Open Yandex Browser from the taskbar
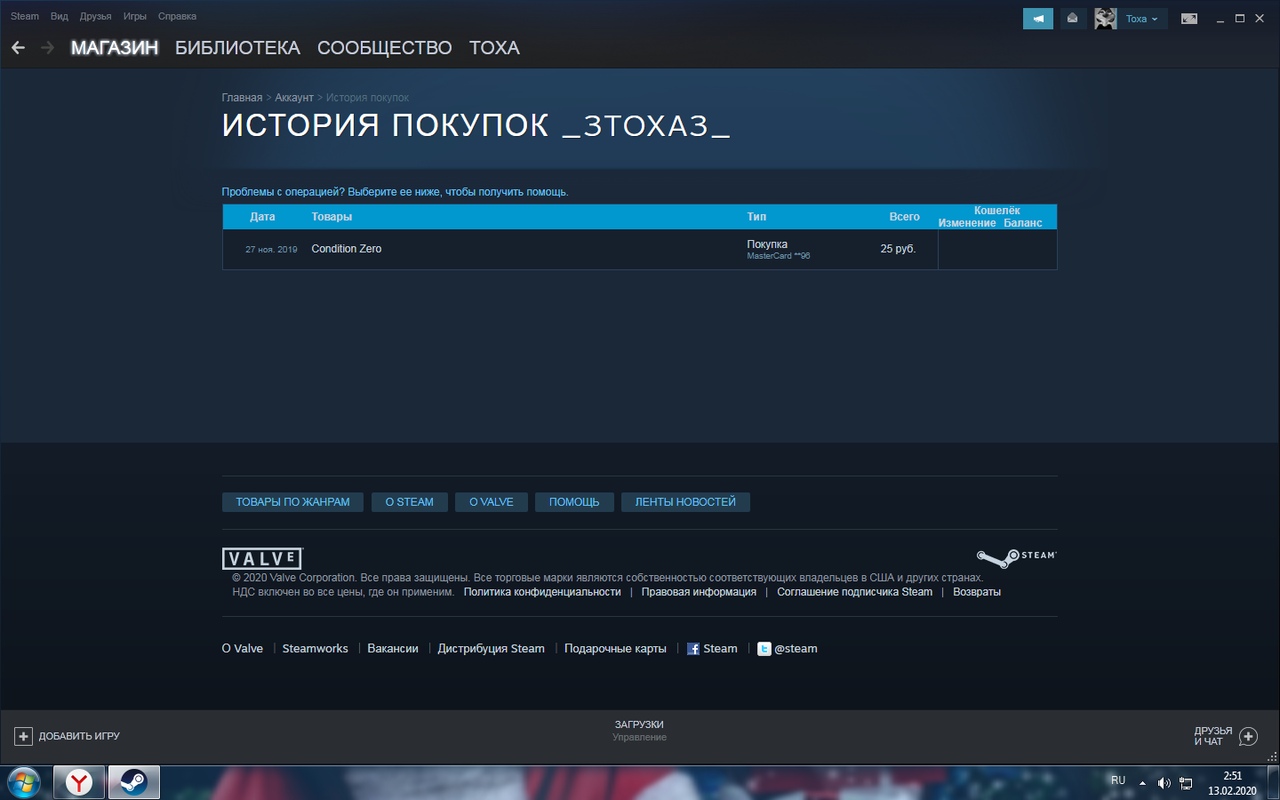Viewport: 1280px width, 800px height. point(79,782)
